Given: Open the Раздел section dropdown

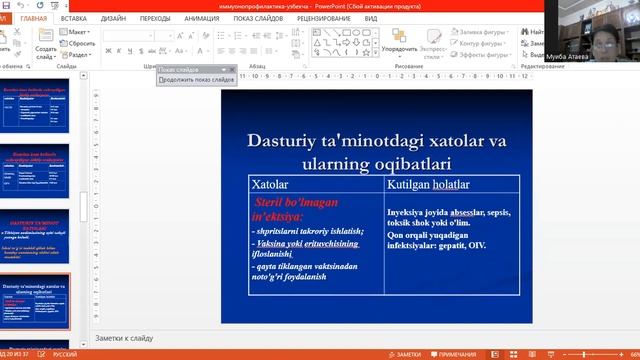Looking at the screenshot, I should 76,54.
